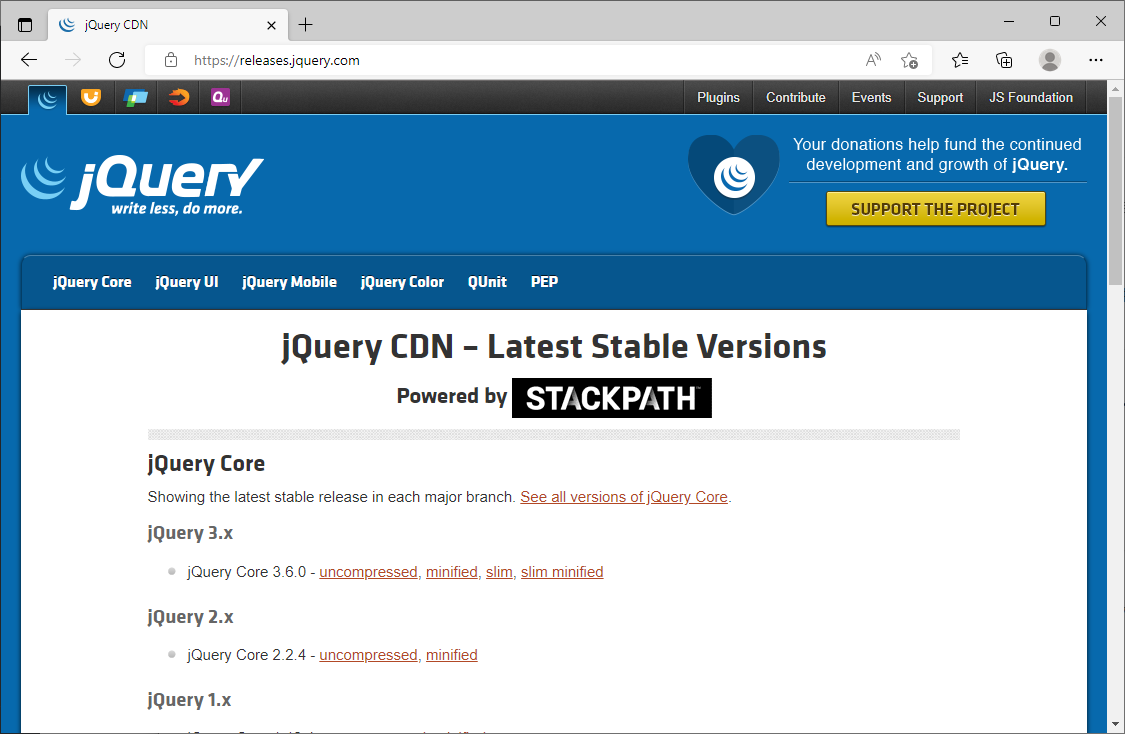The image size is (1125, 734).
Task: Open jQuery 2.2.4 minified link
Action: (451, 655)
